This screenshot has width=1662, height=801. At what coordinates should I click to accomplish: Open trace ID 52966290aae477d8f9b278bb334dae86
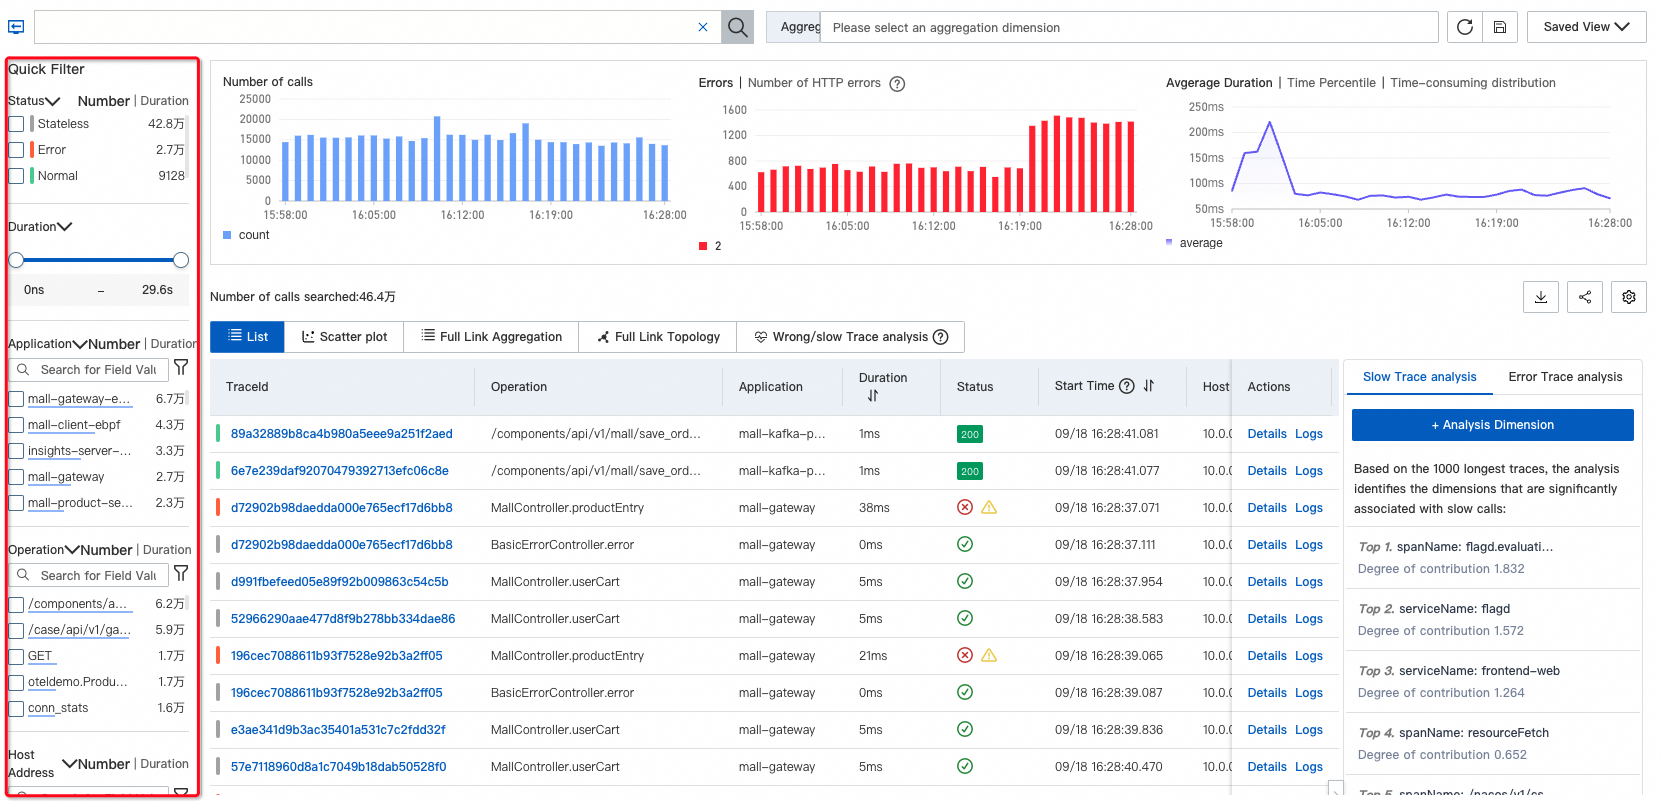tap(343, 619)
